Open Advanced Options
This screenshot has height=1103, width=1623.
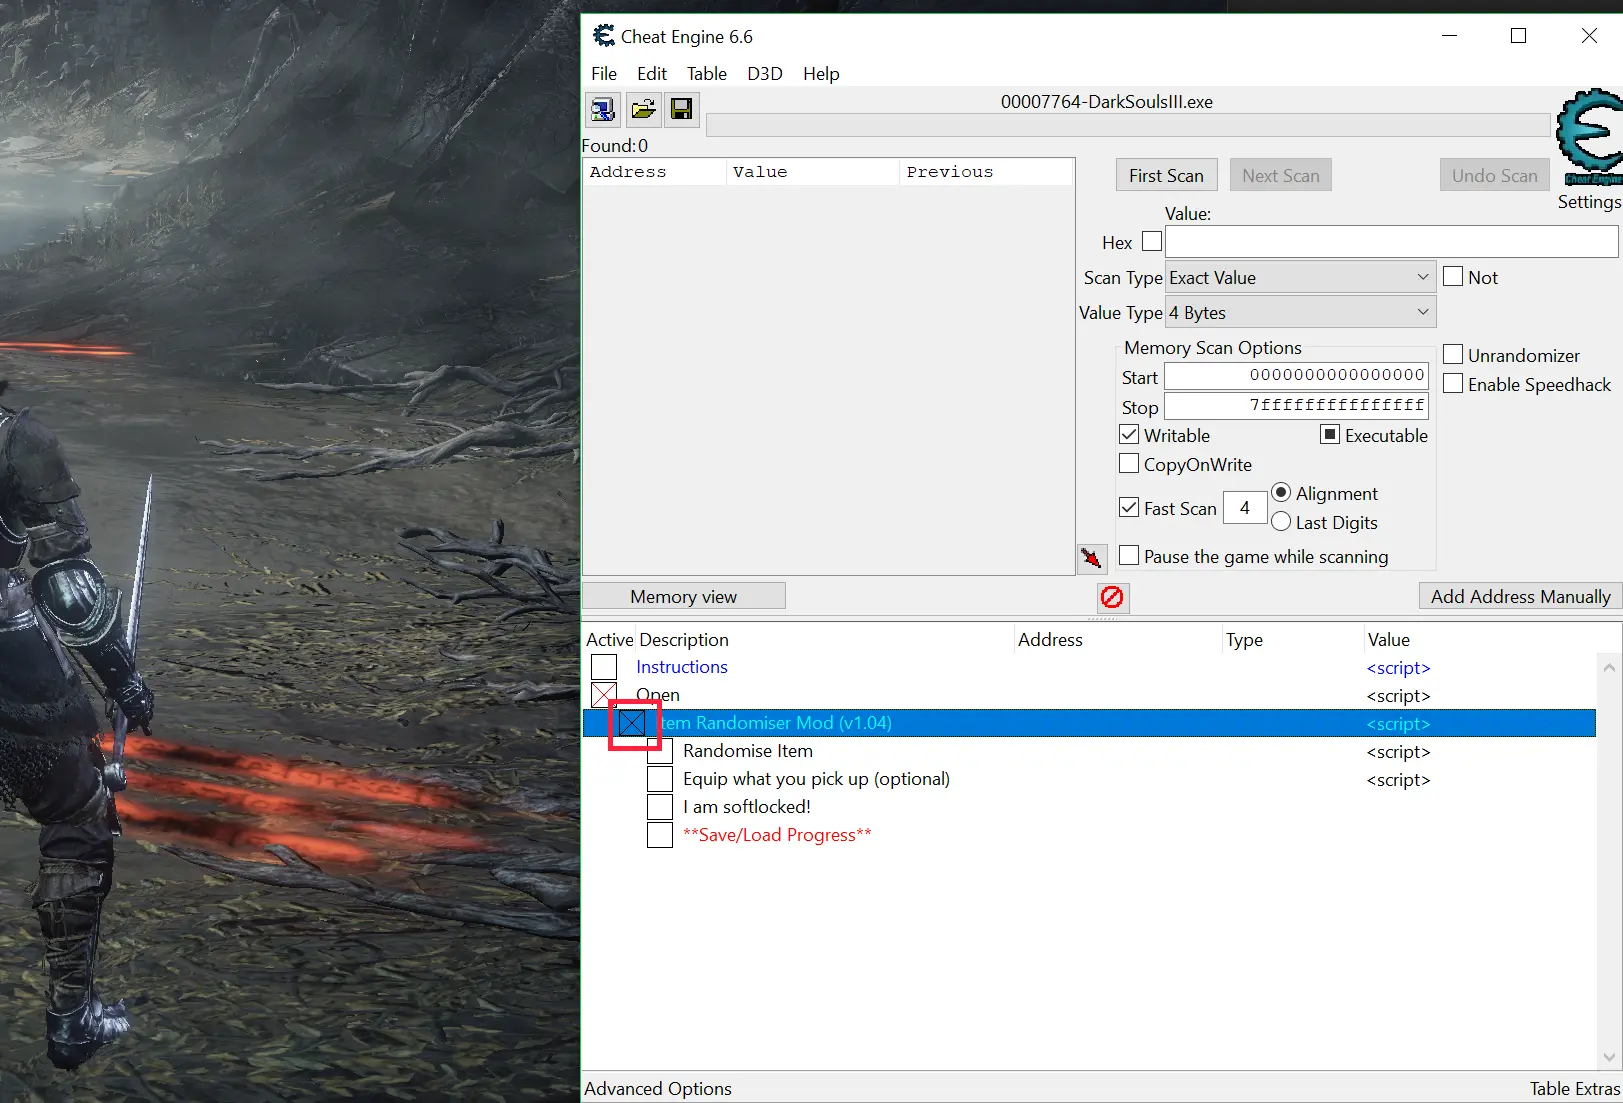click(658, 1088)
